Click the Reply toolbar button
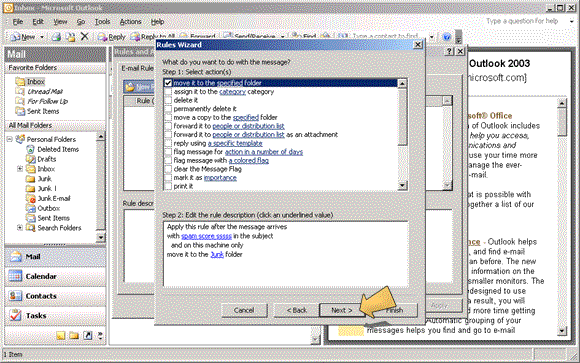Image resolution: width=580 pixels, height=363 pixels. pyautogui.click(x=111, y=37)
